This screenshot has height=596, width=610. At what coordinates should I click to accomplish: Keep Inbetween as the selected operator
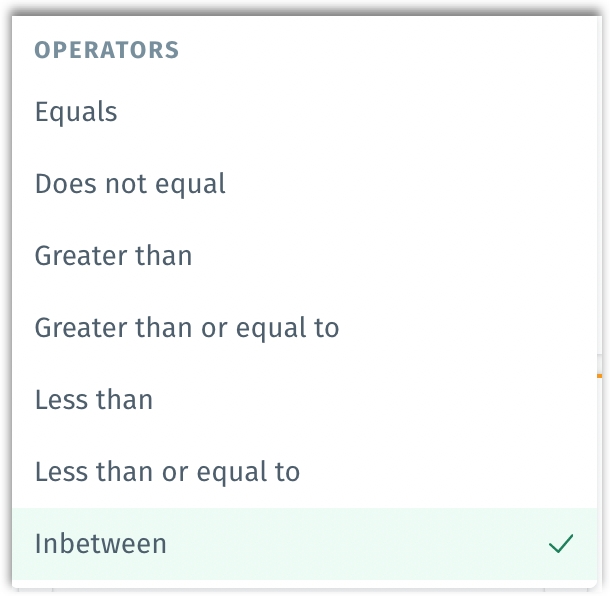point(101,544)
